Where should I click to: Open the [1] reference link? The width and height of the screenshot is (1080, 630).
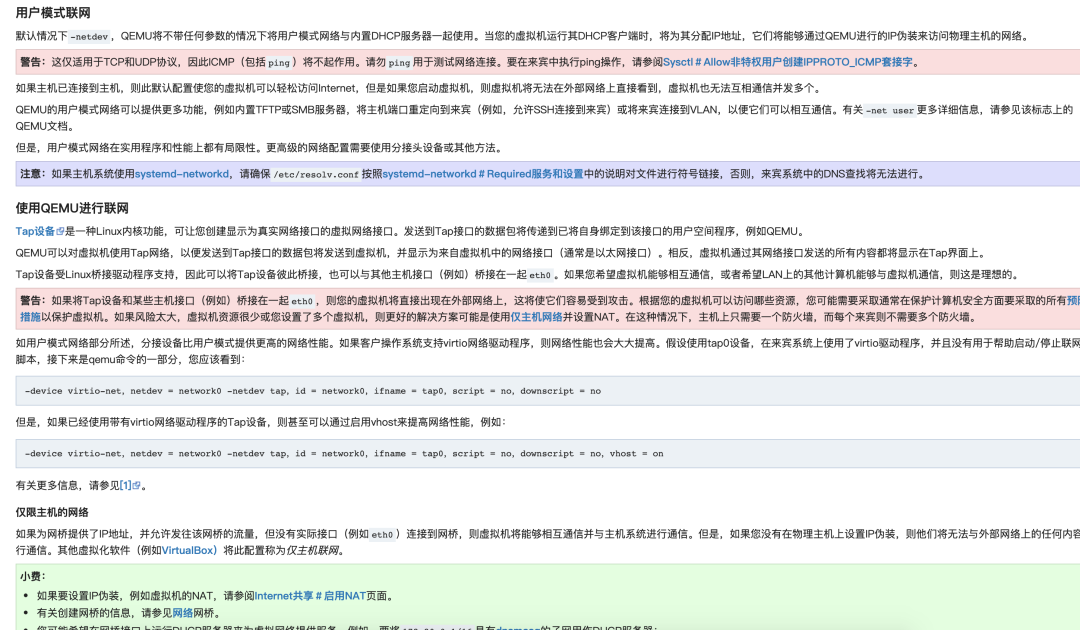point(125,485)
